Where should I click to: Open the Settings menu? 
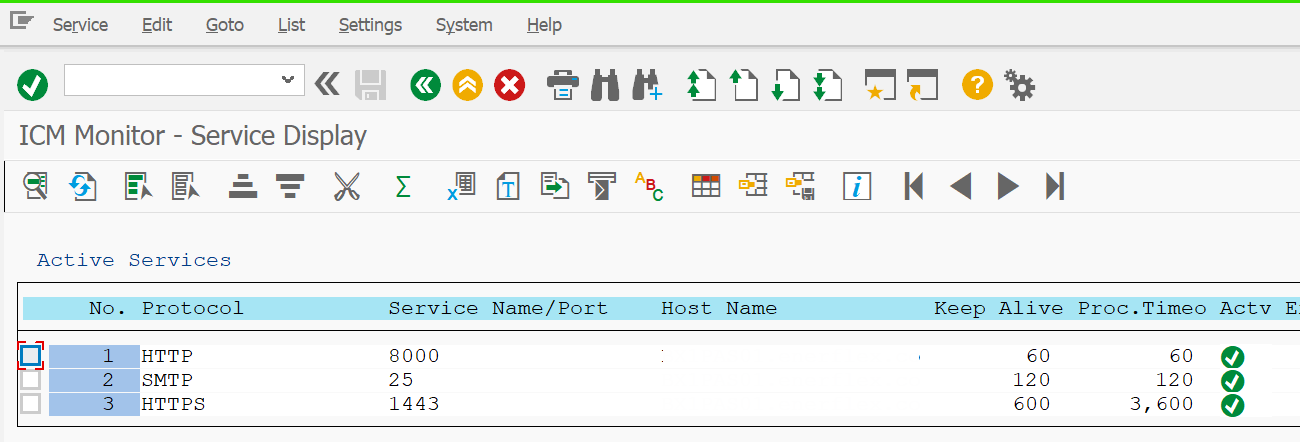370,25
